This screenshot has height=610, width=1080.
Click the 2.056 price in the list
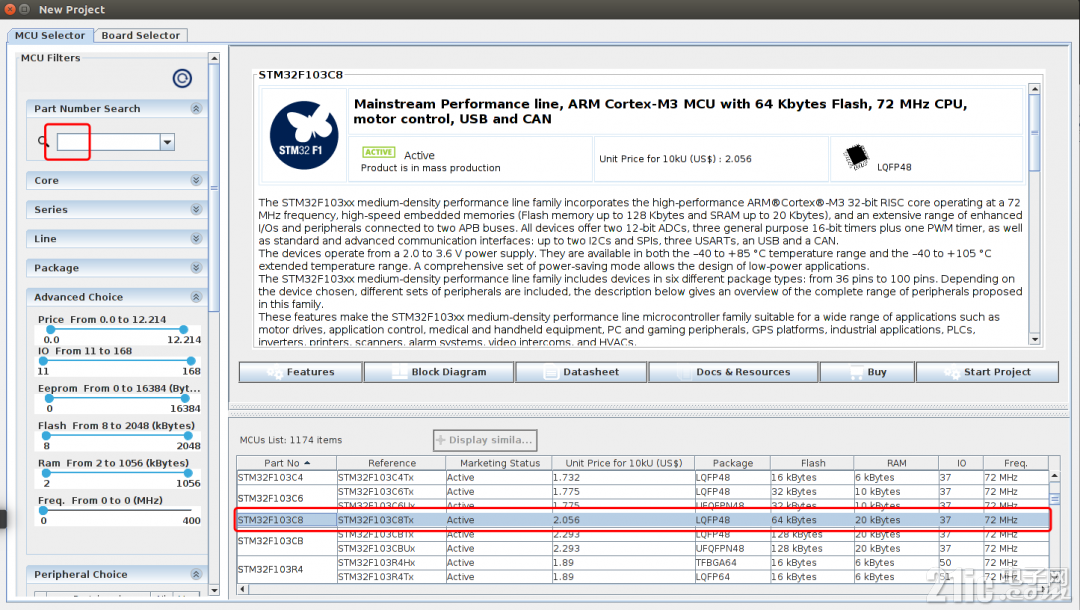click(x=623, y=520)
